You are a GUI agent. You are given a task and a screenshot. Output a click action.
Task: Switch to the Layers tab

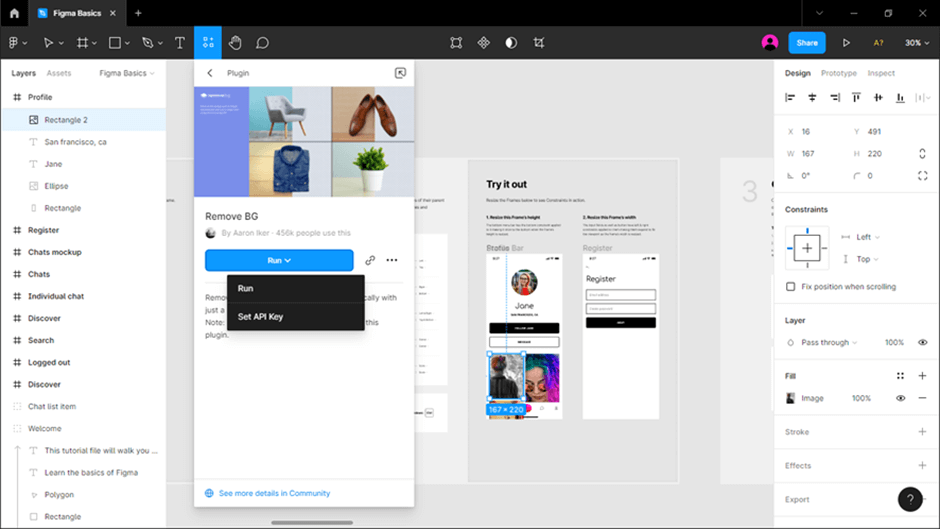23,73
